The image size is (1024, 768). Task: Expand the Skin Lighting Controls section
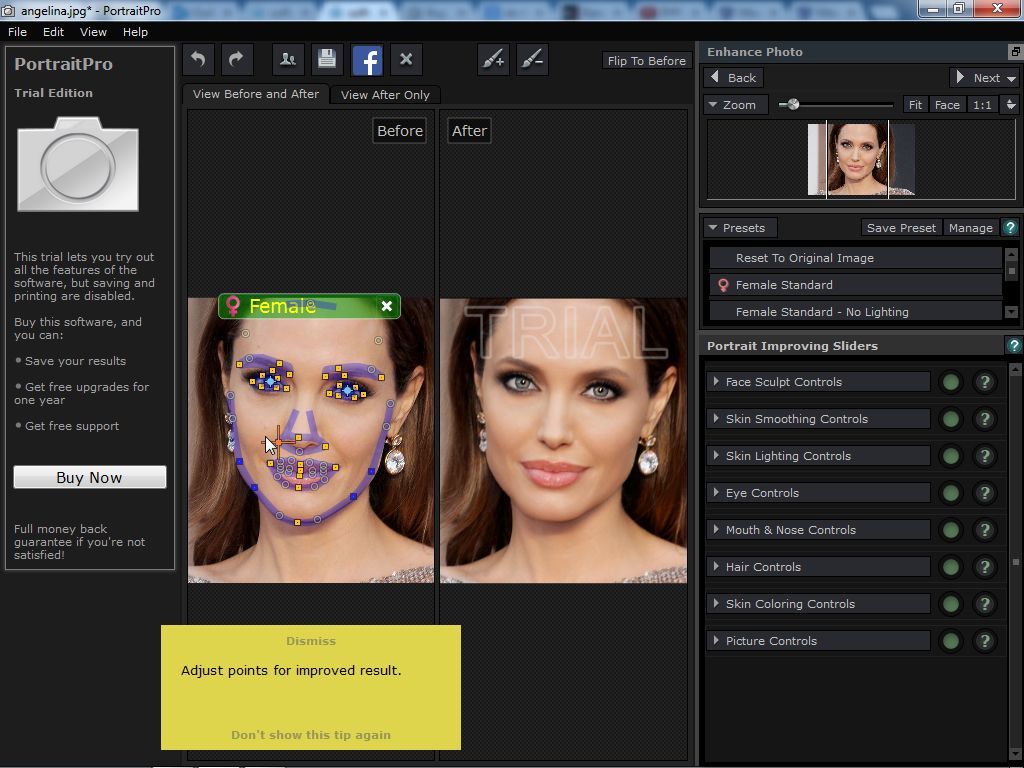818,456
